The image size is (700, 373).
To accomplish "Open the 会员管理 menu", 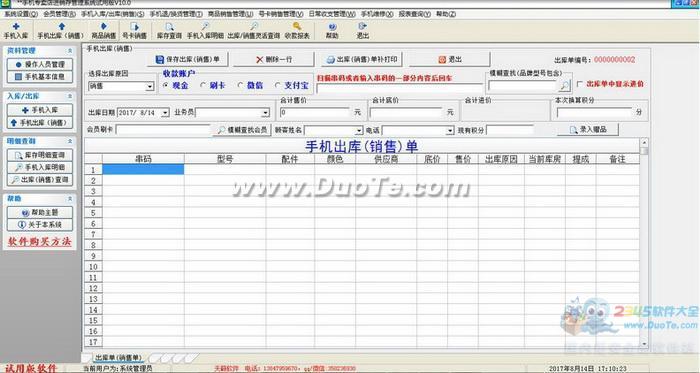I will click(59, 14).
